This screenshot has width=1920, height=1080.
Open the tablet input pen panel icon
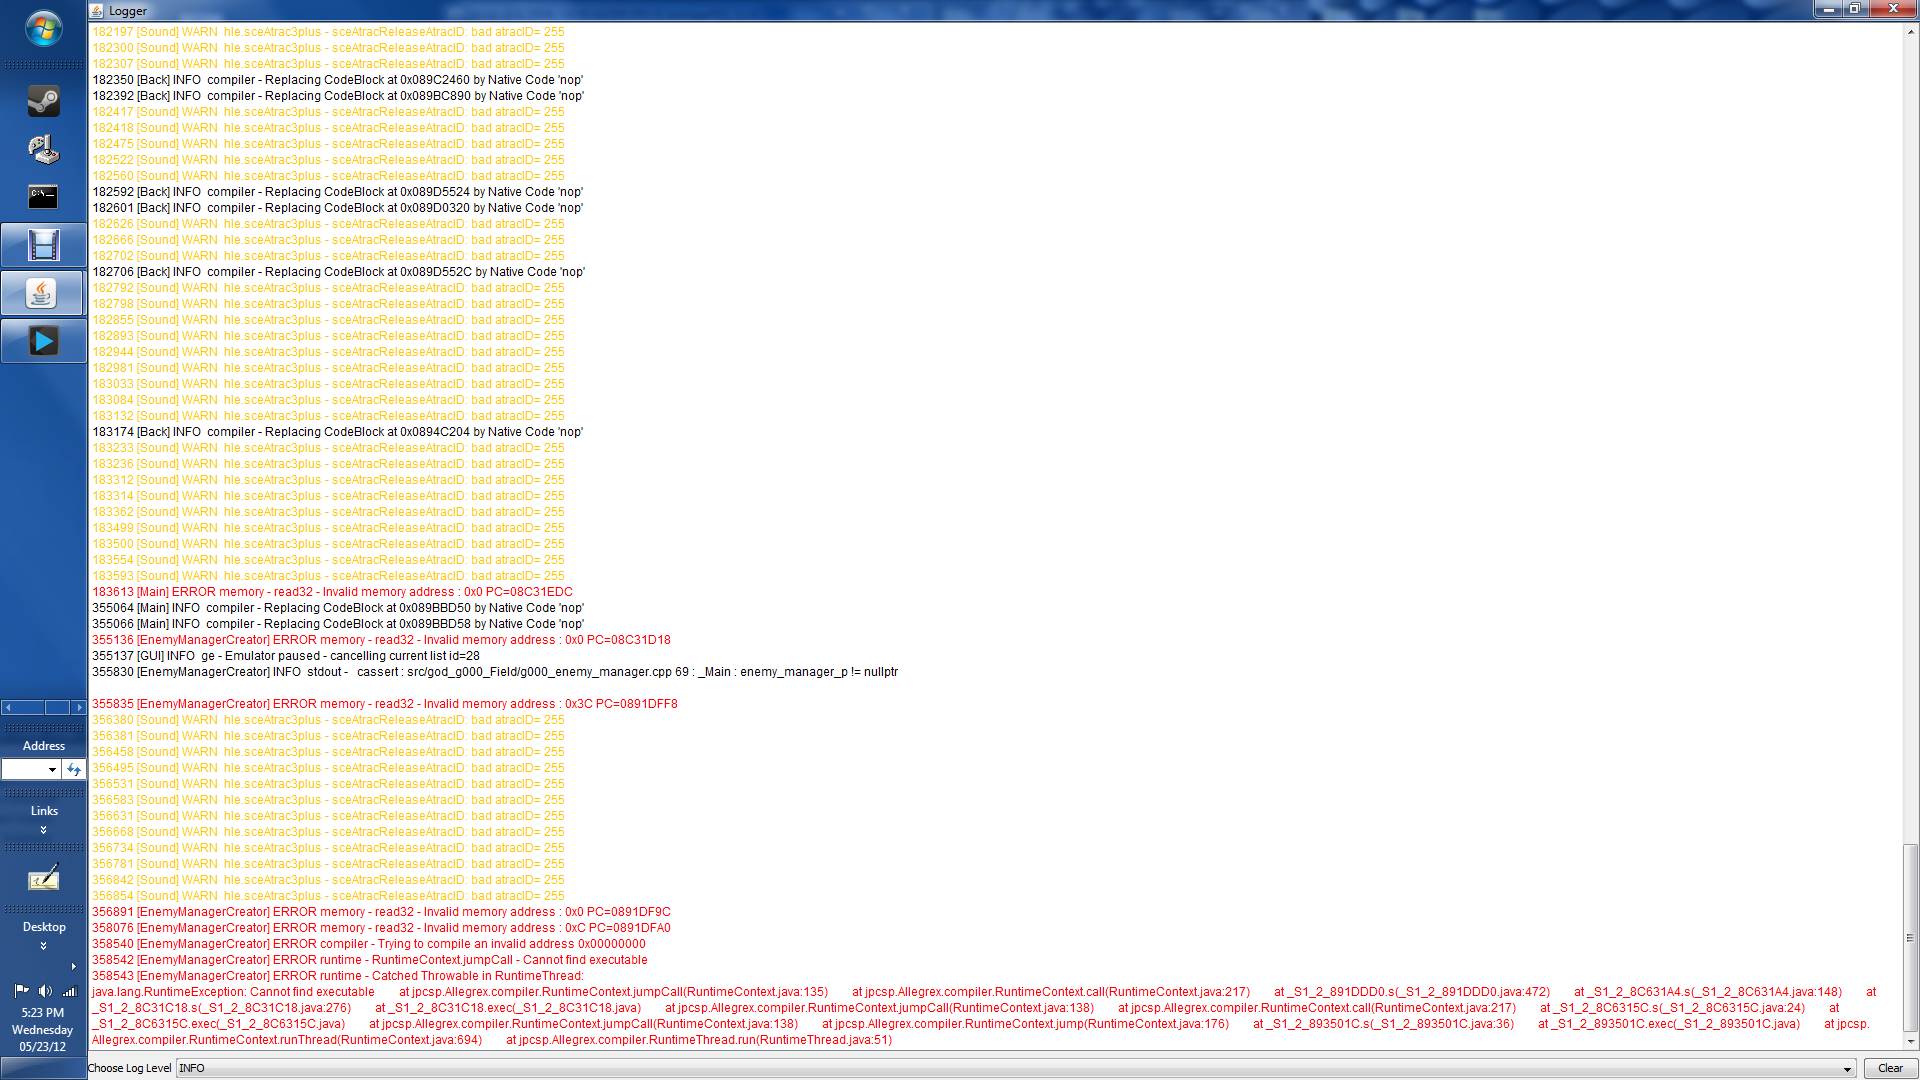43,879
